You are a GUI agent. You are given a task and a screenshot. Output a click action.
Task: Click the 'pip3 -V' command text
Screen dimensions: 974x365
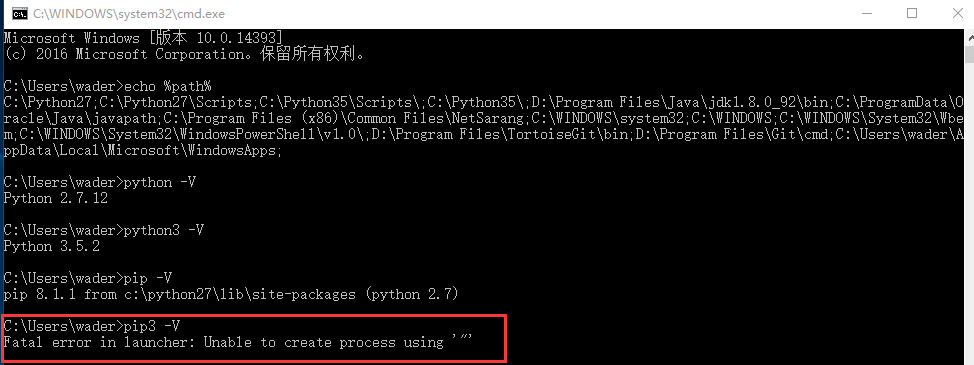coord(152,326)
